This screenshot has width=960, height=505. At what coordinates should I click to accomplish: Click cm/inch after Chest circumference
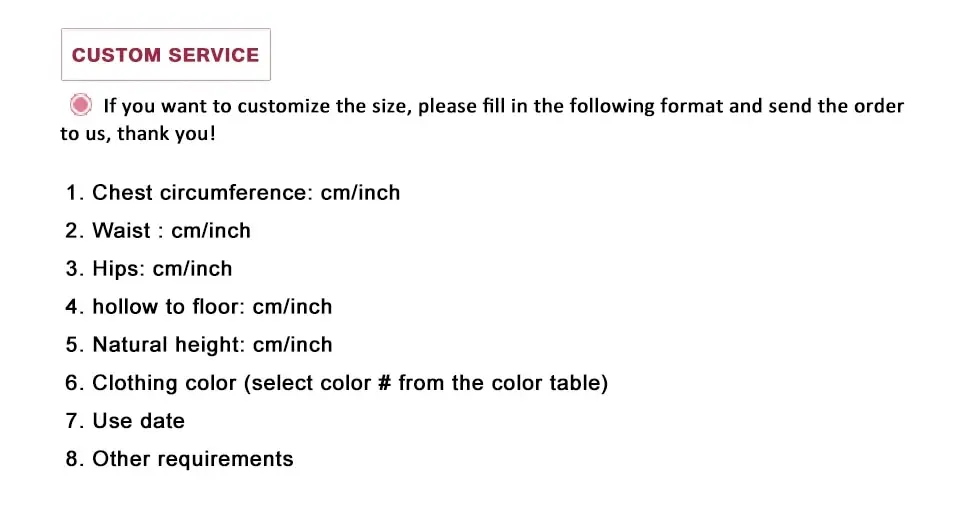361,193
